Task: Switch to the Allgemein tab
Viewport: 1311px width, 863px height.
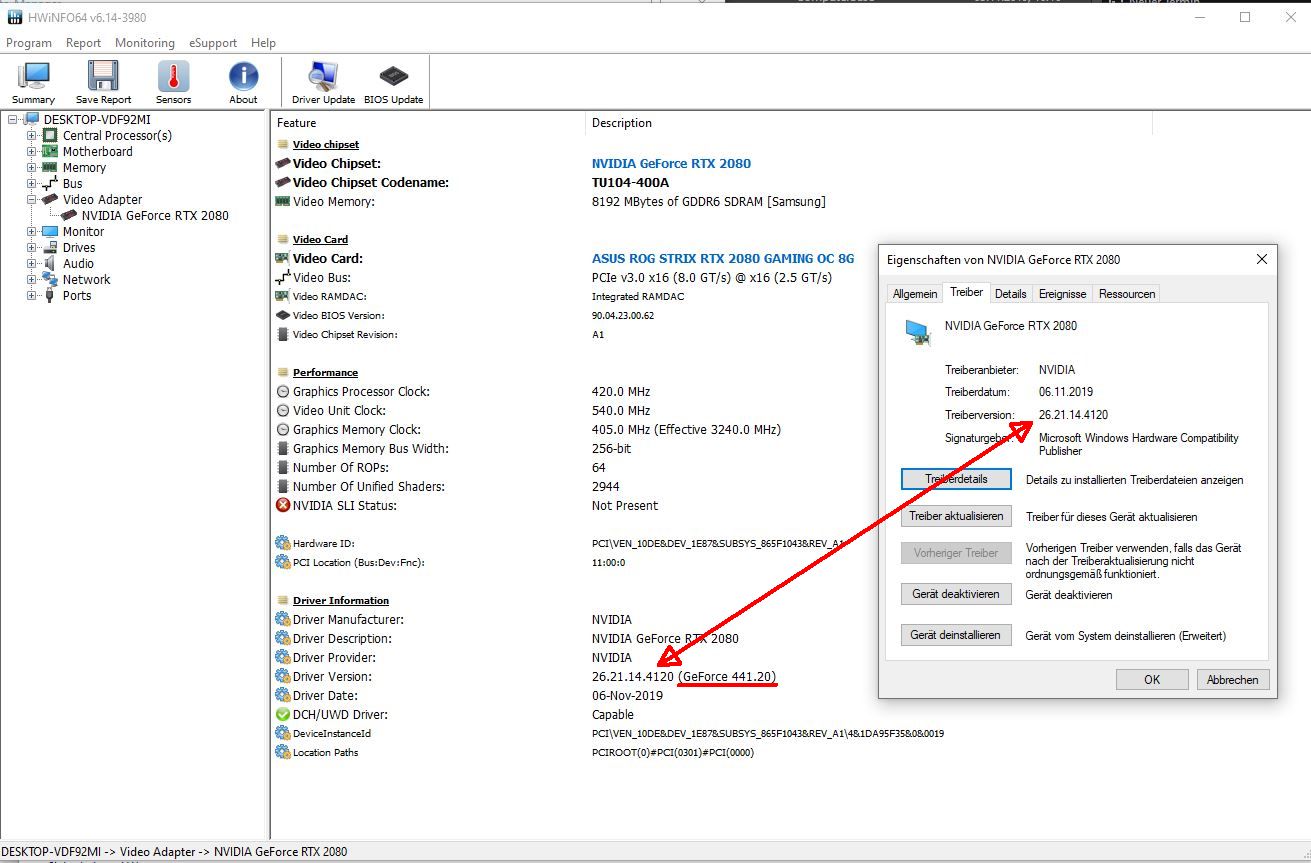Action: [x=915, y=294]
